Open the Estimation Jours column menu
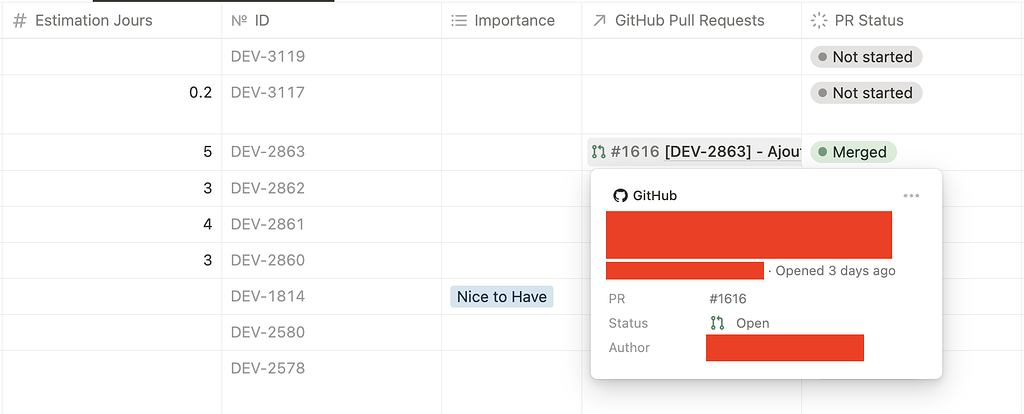The image size is (1024, 414). coord(94,20)
